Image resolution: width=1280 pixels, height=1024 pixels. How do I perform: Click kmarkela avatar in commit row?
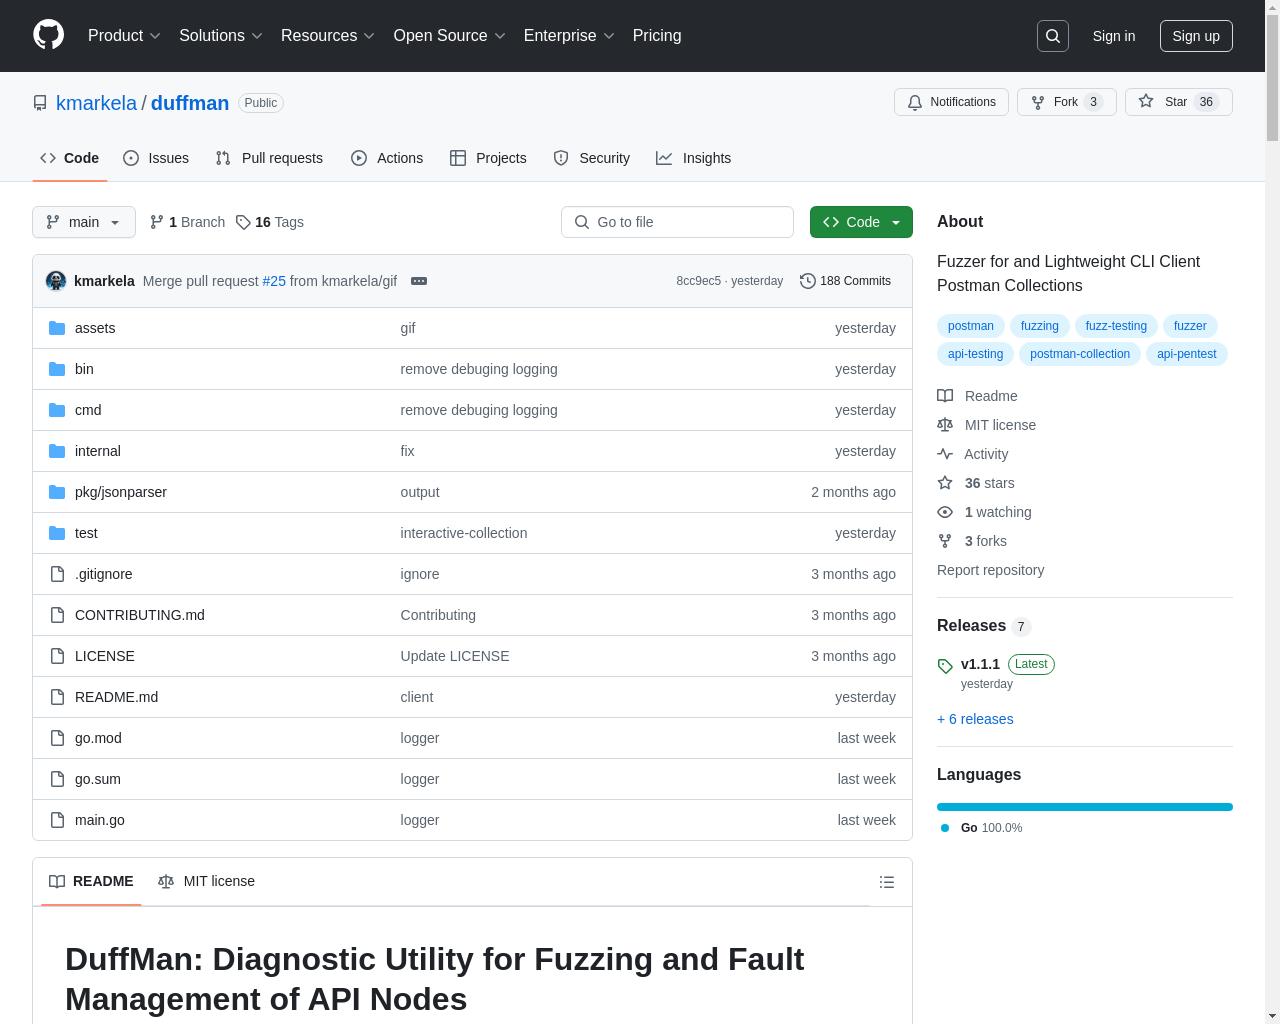point(56,281)
